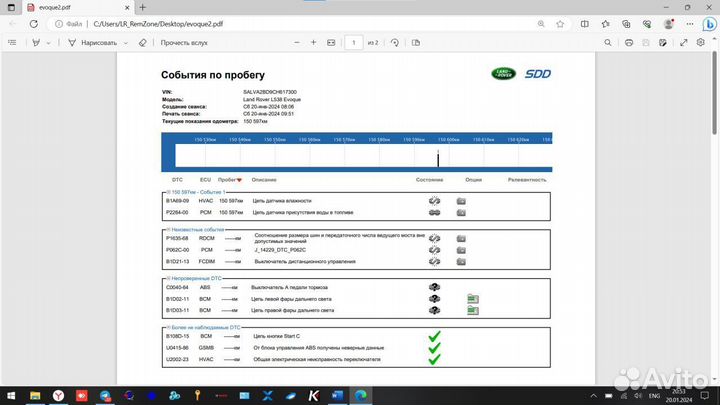Save PDF as a copy

pos(663,43)
